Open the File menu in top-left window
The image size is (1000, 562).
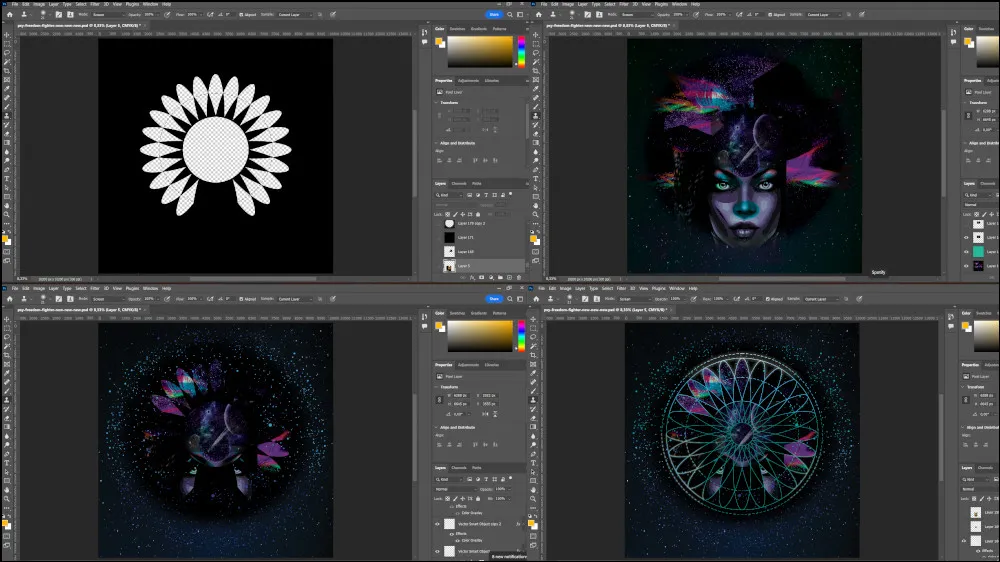tap(14, 4)
